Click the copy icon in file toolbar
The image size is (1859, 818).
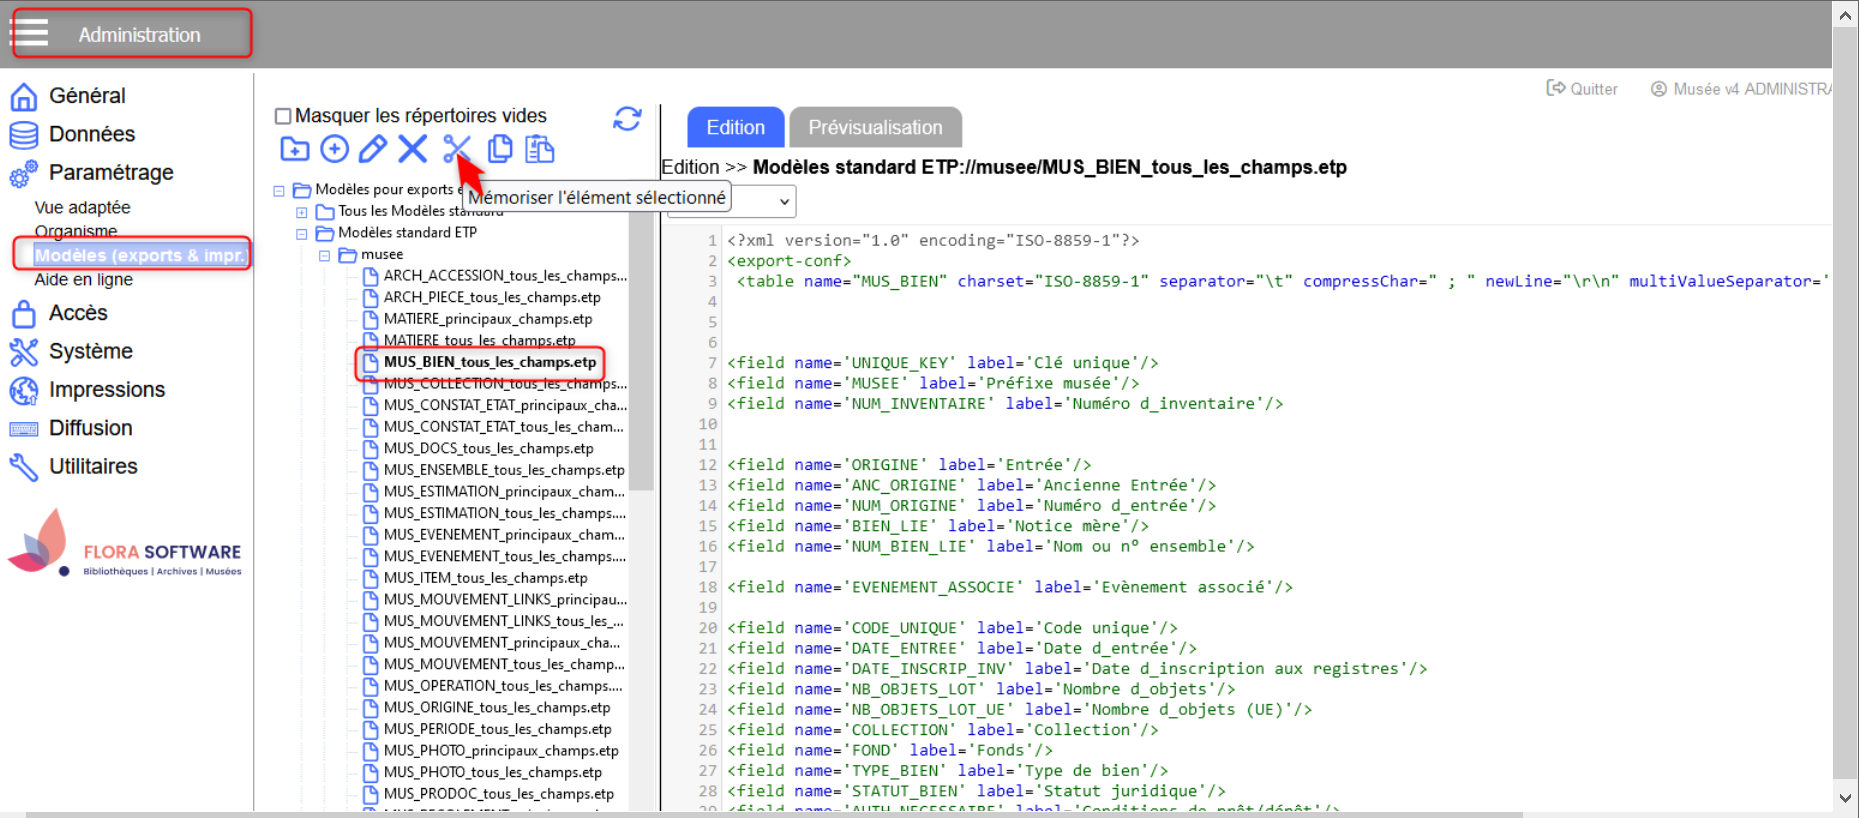500,149
